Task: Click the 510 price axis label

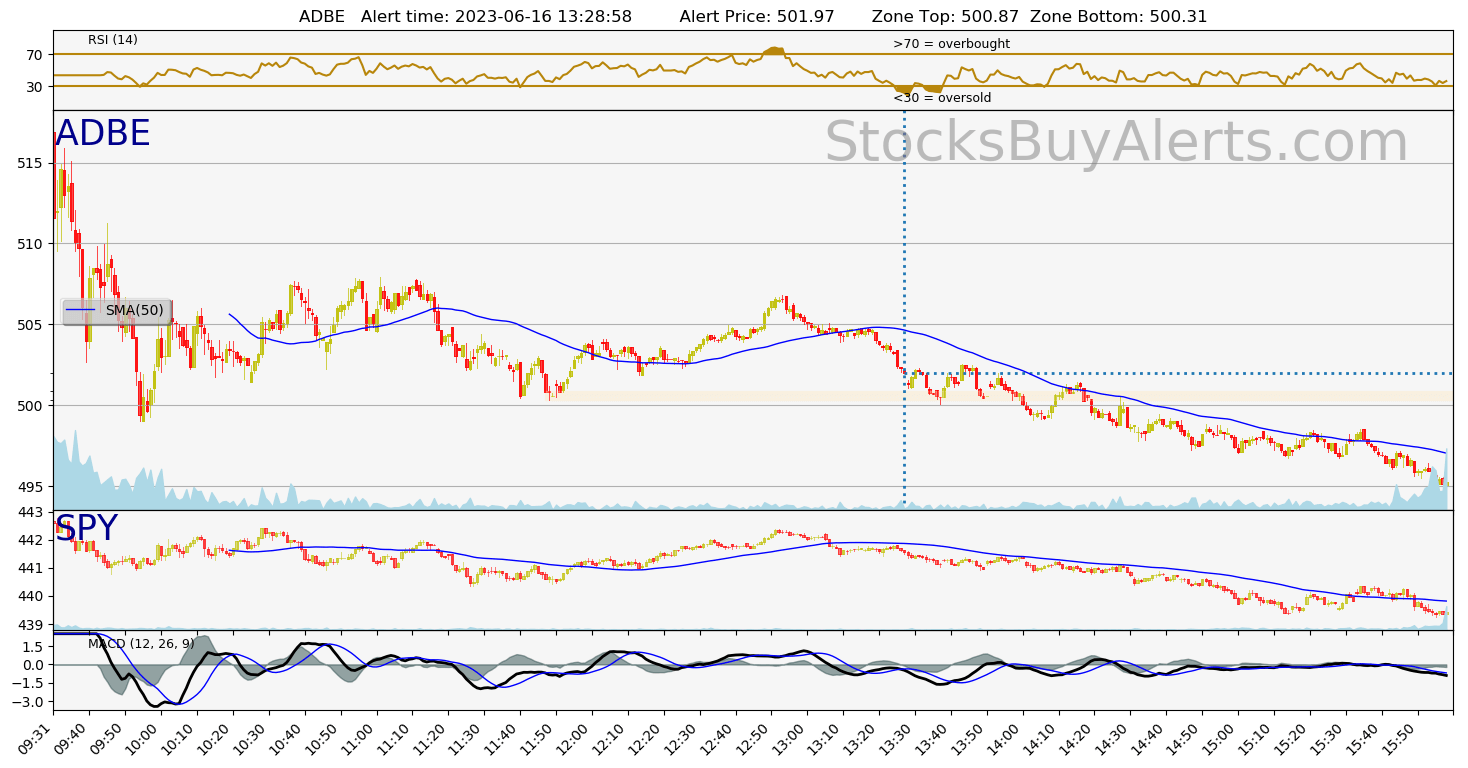Action: click(x=31, y=244)
